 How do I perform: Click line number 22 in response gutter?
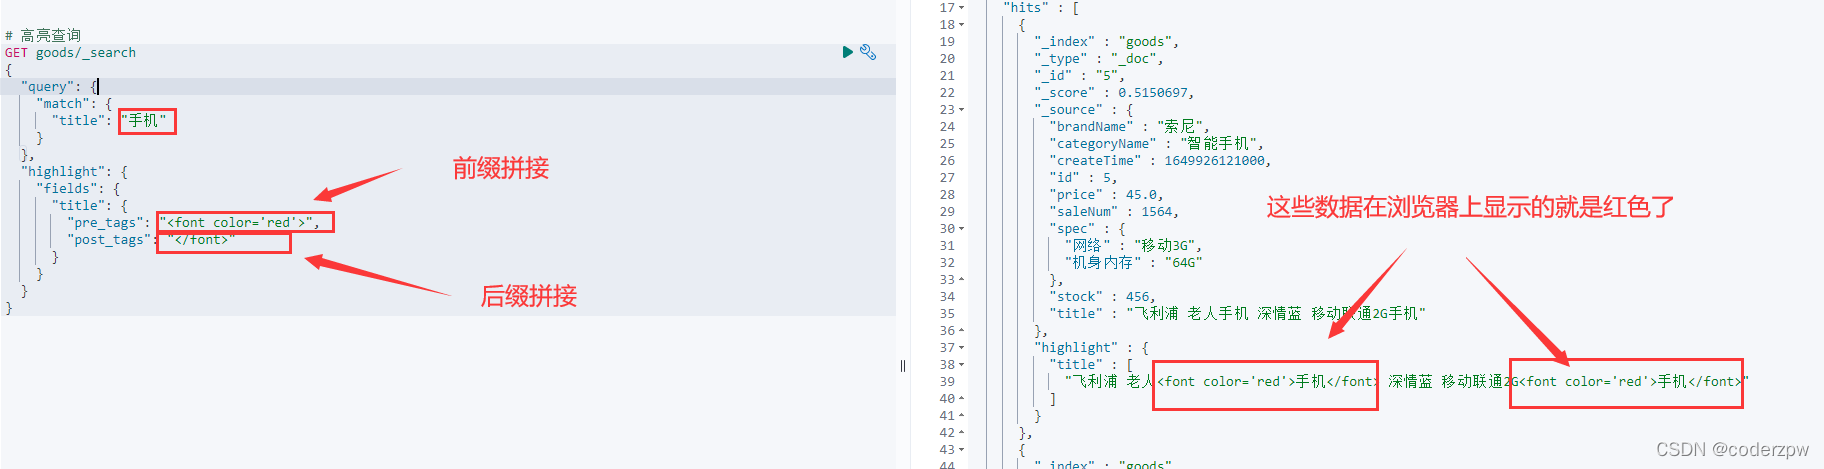(x=947, y=93)
